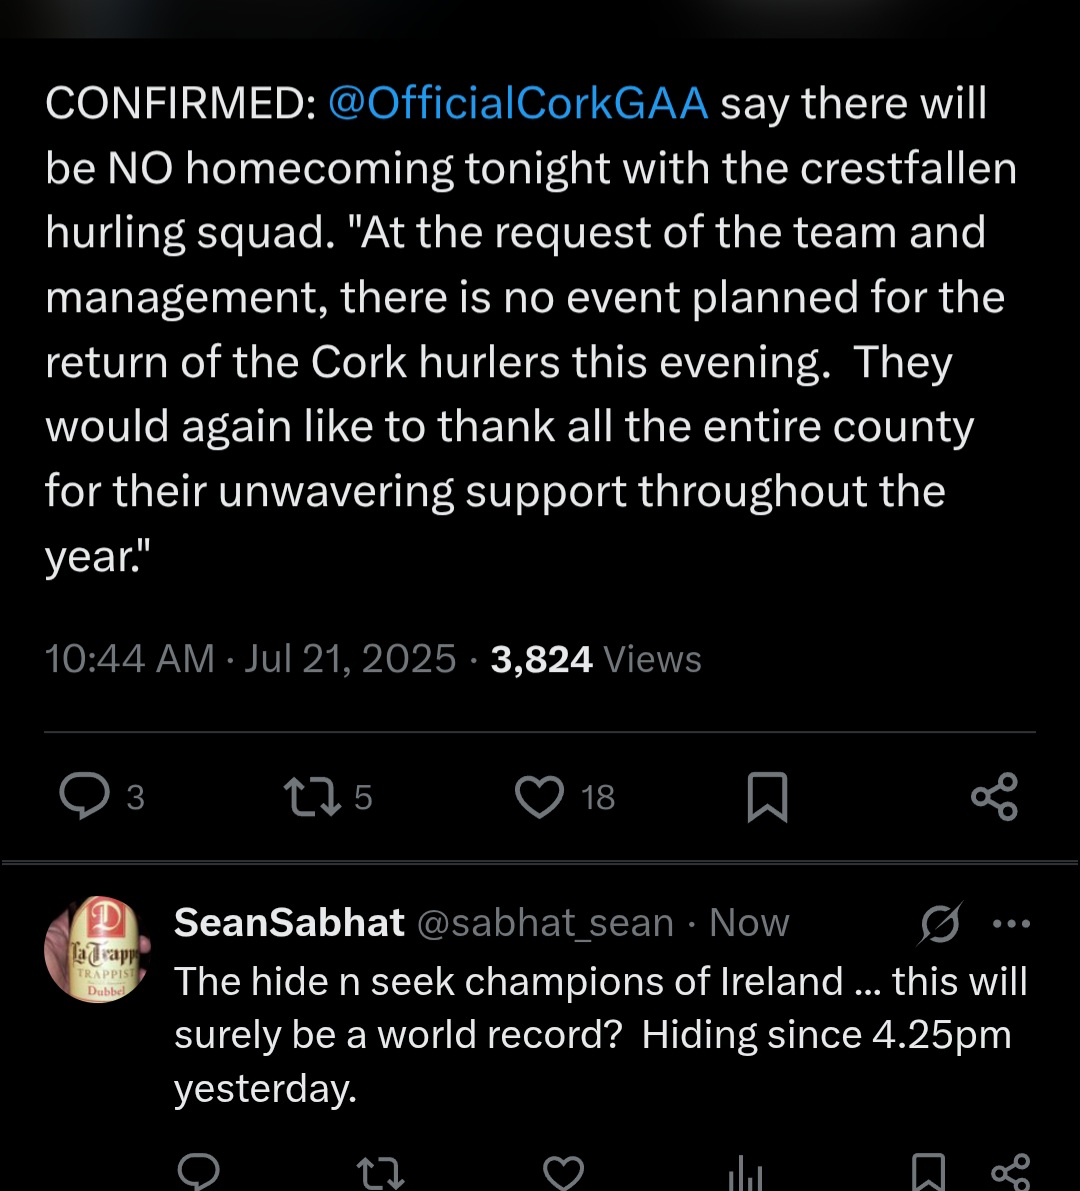View analytics for SeanSabhat's reply
The image size is (1080, 1191).
(x=745, y=1174)
